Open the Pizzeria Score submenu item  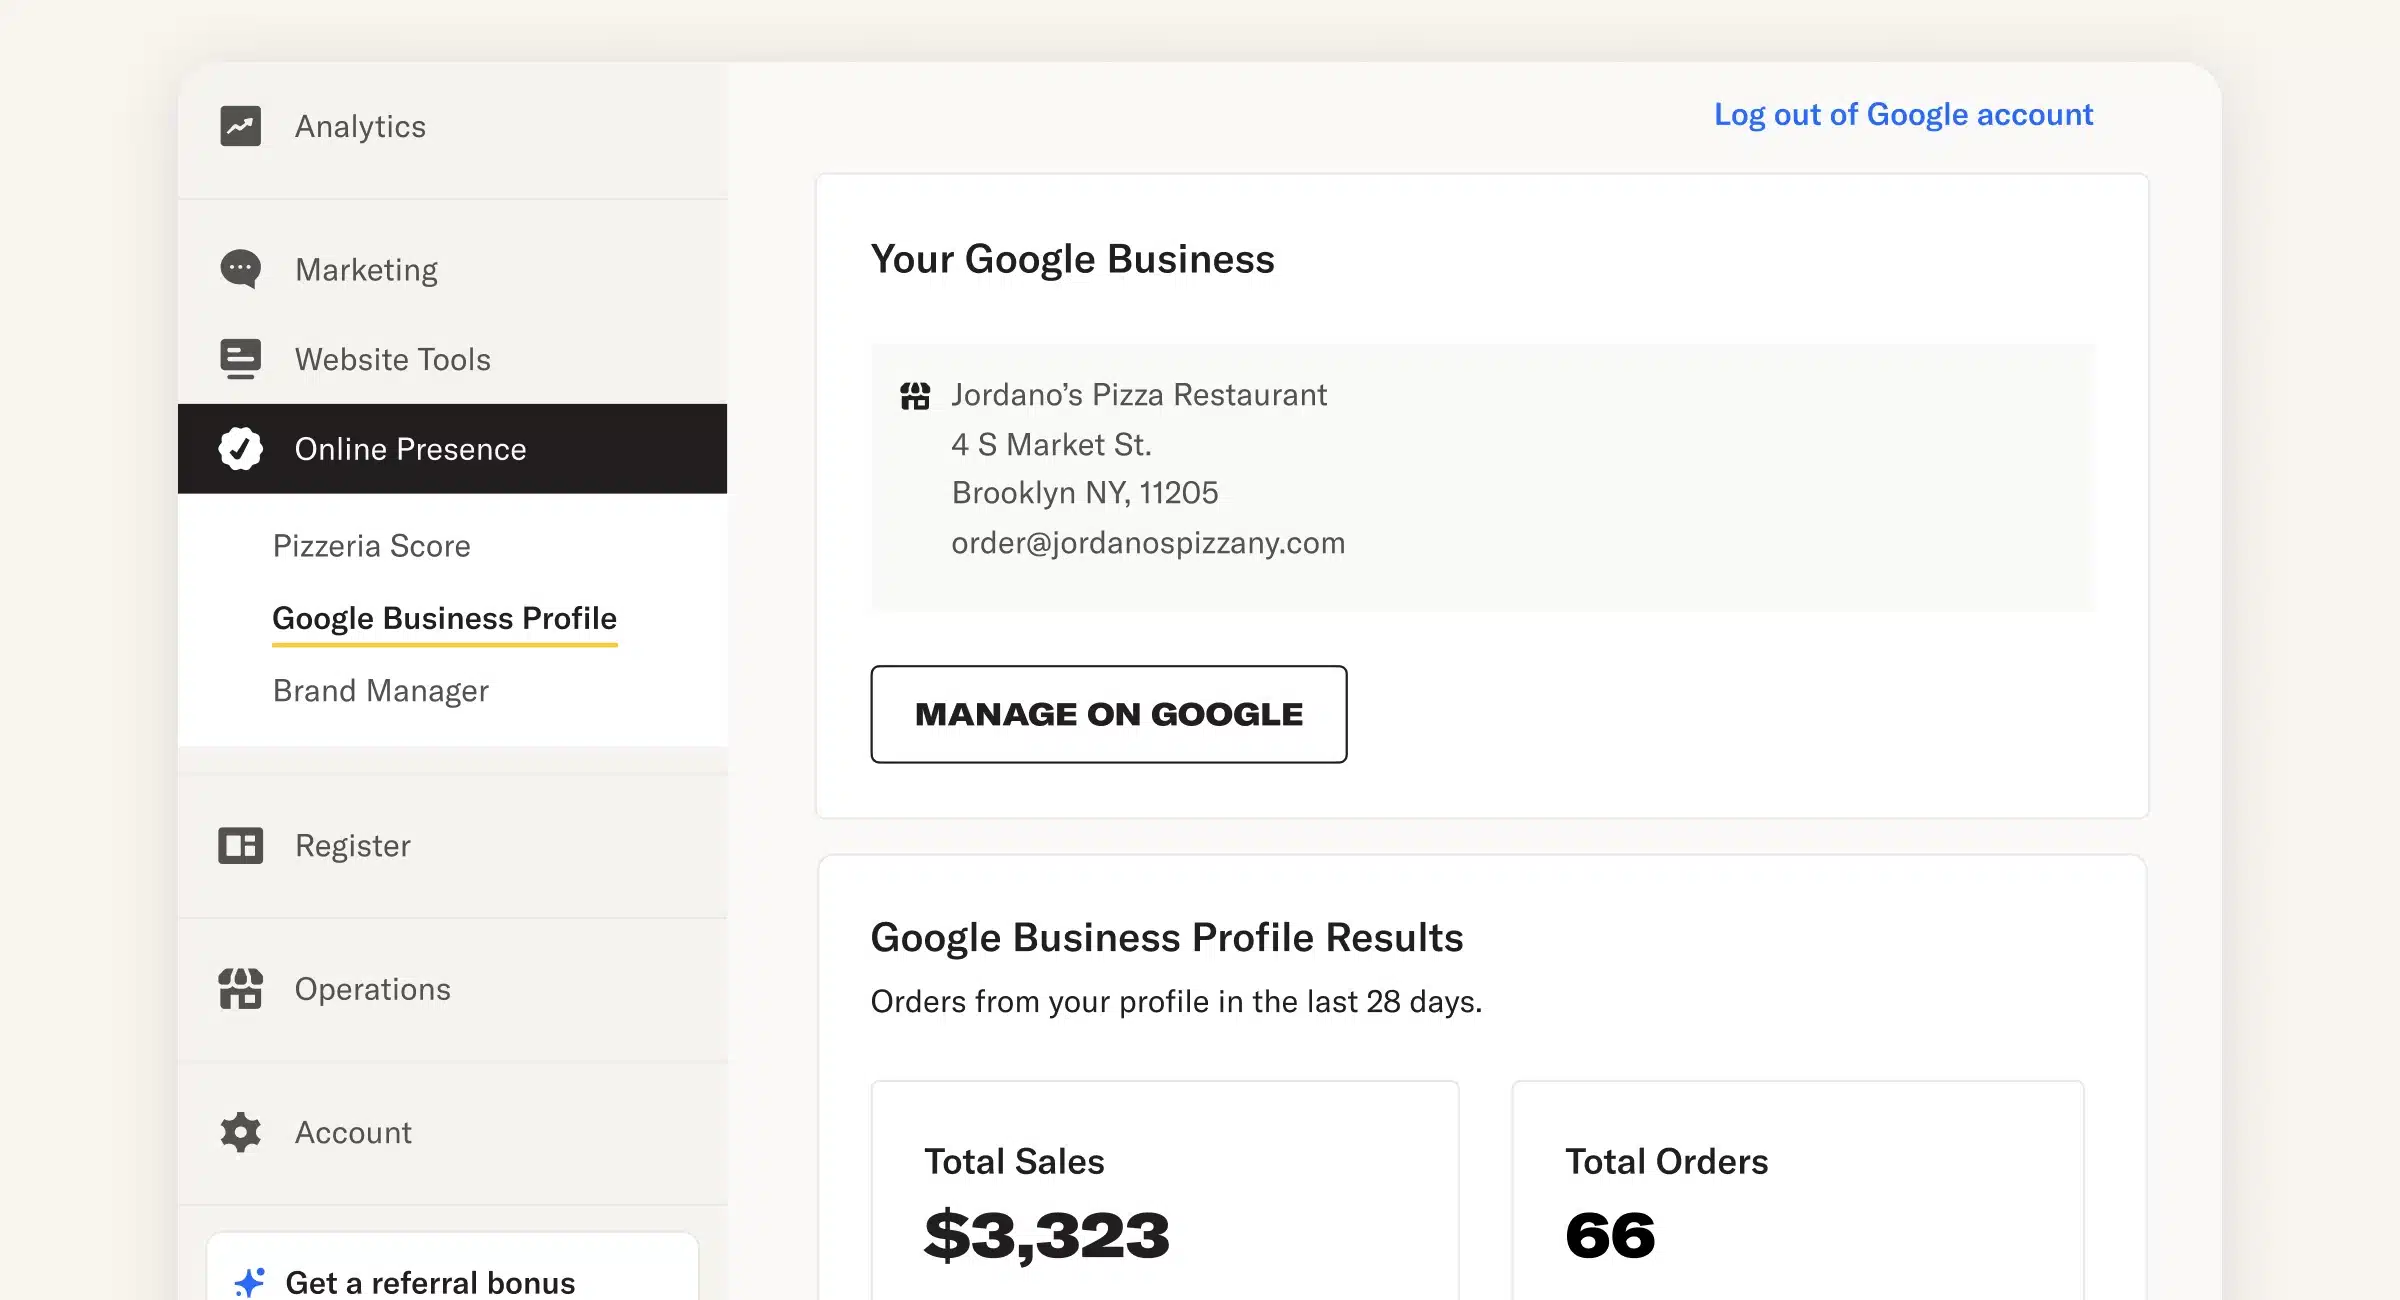(x=371, y=546)
